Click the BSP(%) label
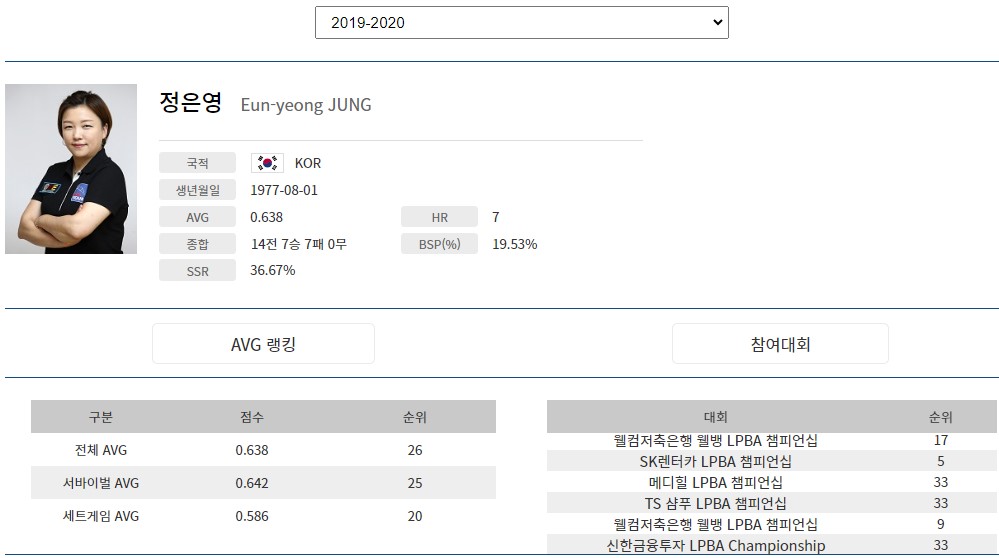Screen dimensions: 999x558 440,244
